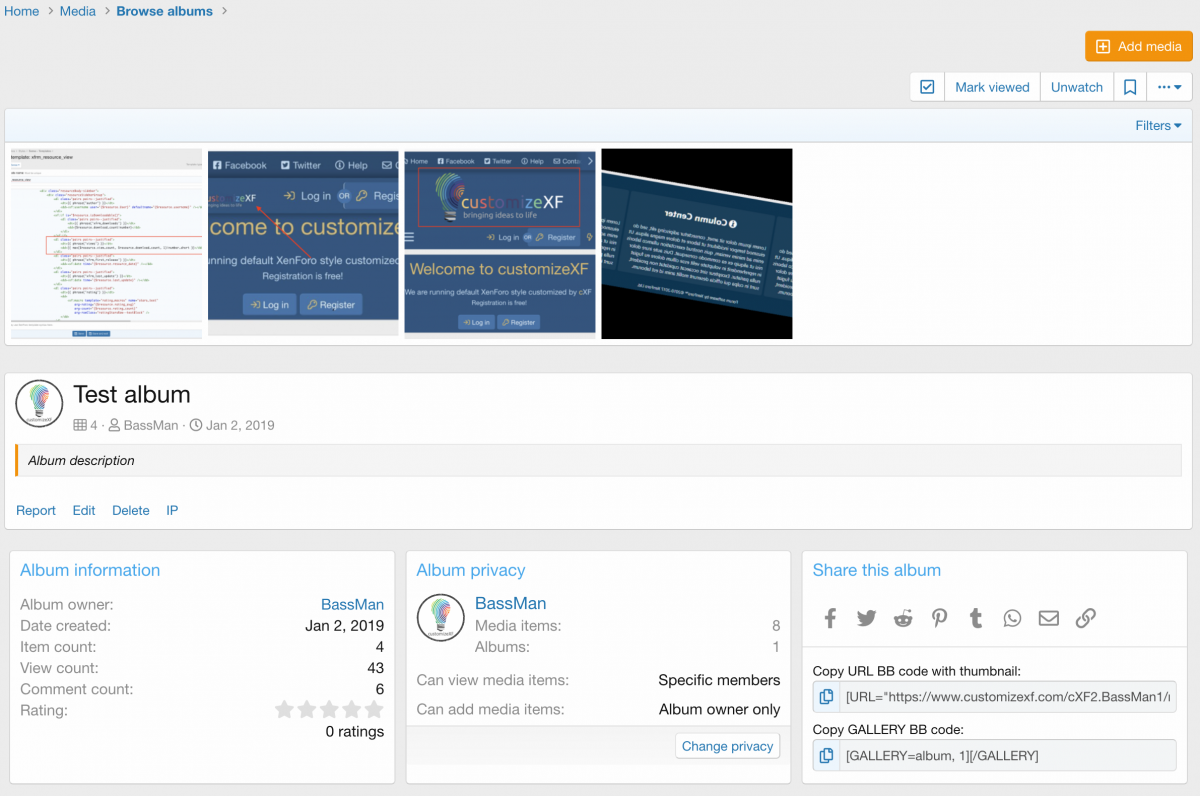Viewport: 1200px width, 796px height.
Task: Click the Change privacy button
Action: pyautogui.click(x=727, y=746)
